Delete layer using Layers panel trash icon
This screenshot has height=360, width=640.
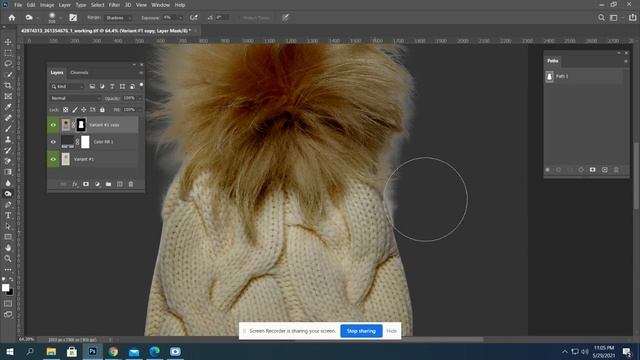tap(131, 184)
